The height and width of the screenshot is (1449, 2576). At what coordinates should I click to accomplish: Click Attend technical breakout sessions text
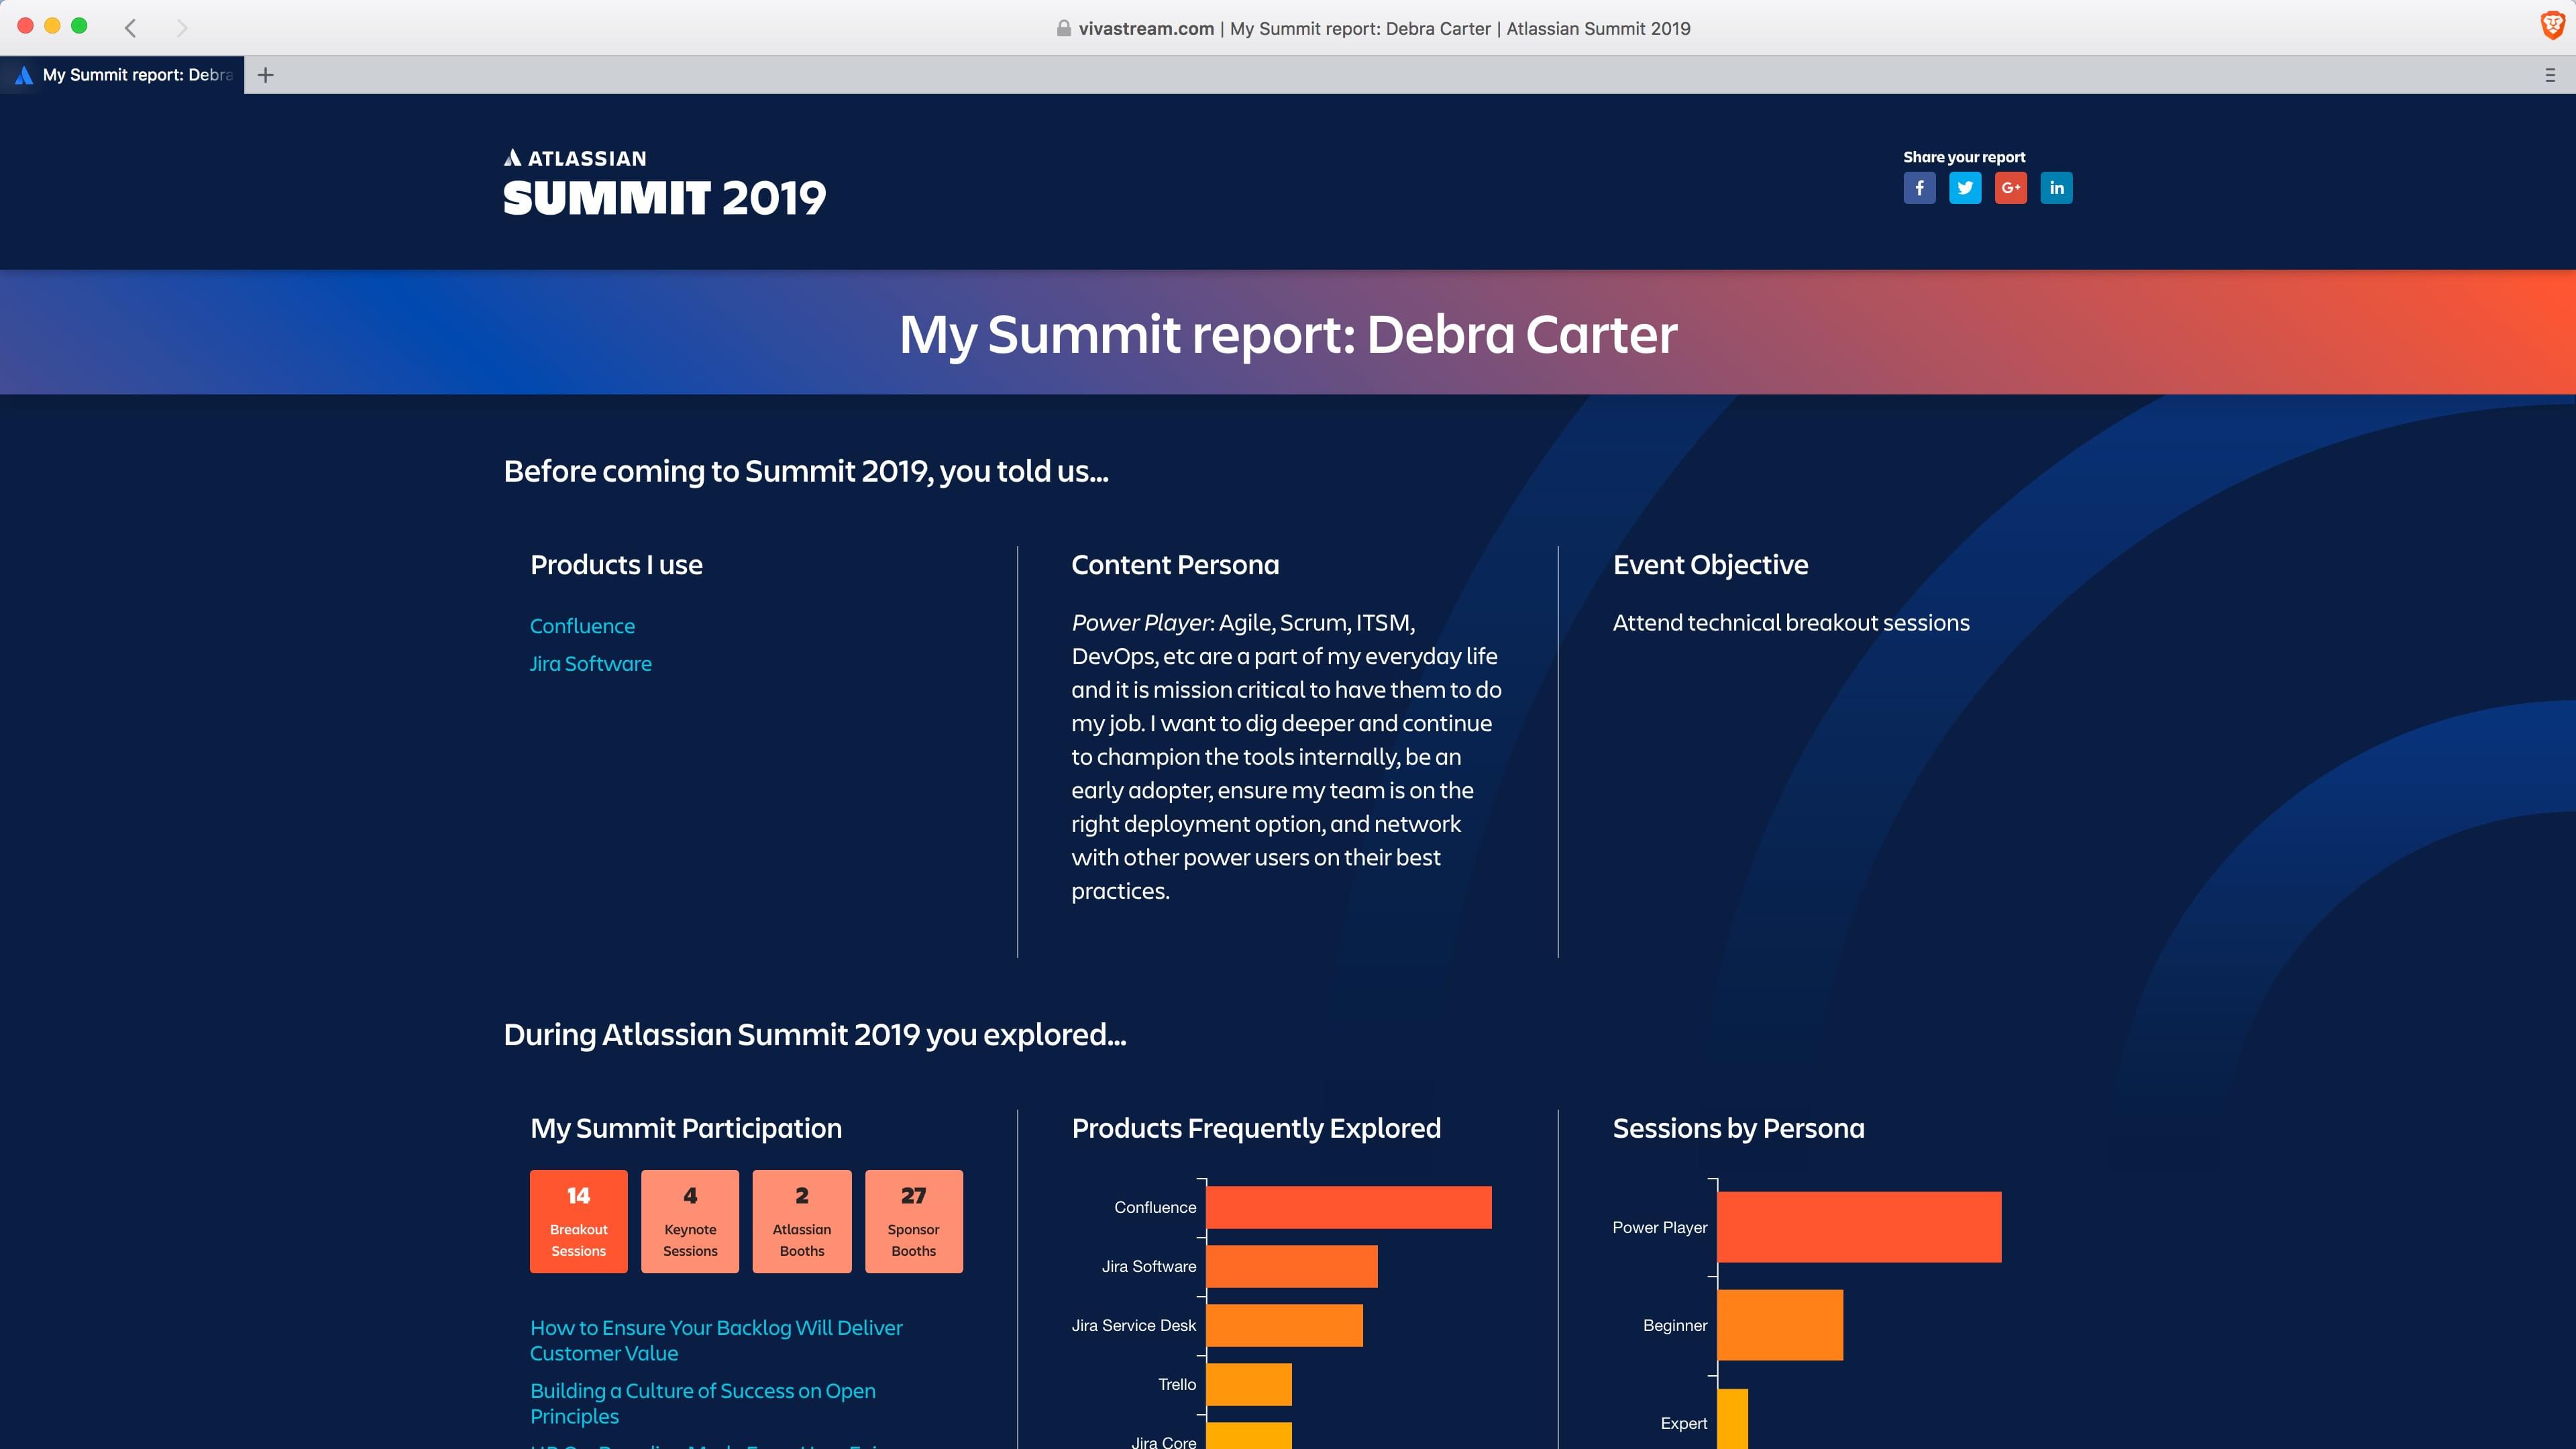tap(1791, 623)
